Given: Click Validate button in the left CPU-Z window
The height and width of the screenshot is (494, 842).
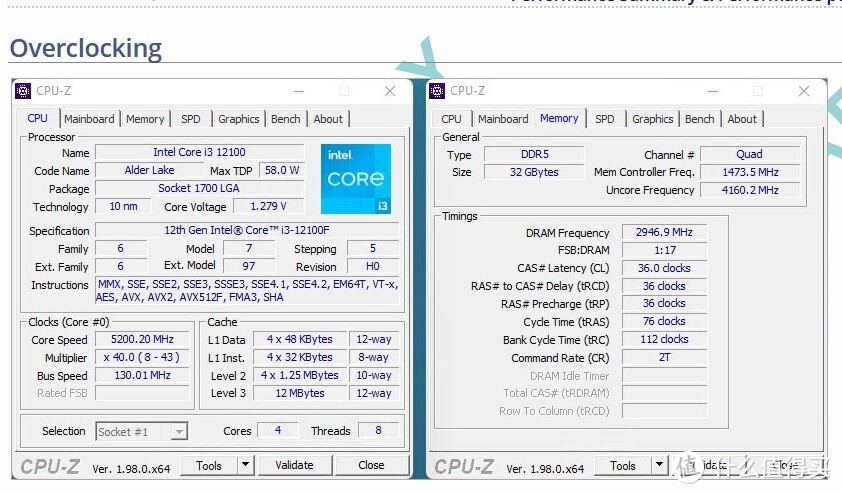Looking at the screenshot, I should point(294,465).
